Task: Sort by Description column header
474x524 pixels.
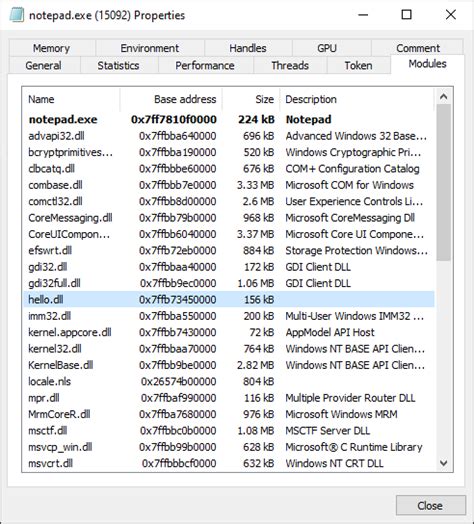Action: click(357, 99)
